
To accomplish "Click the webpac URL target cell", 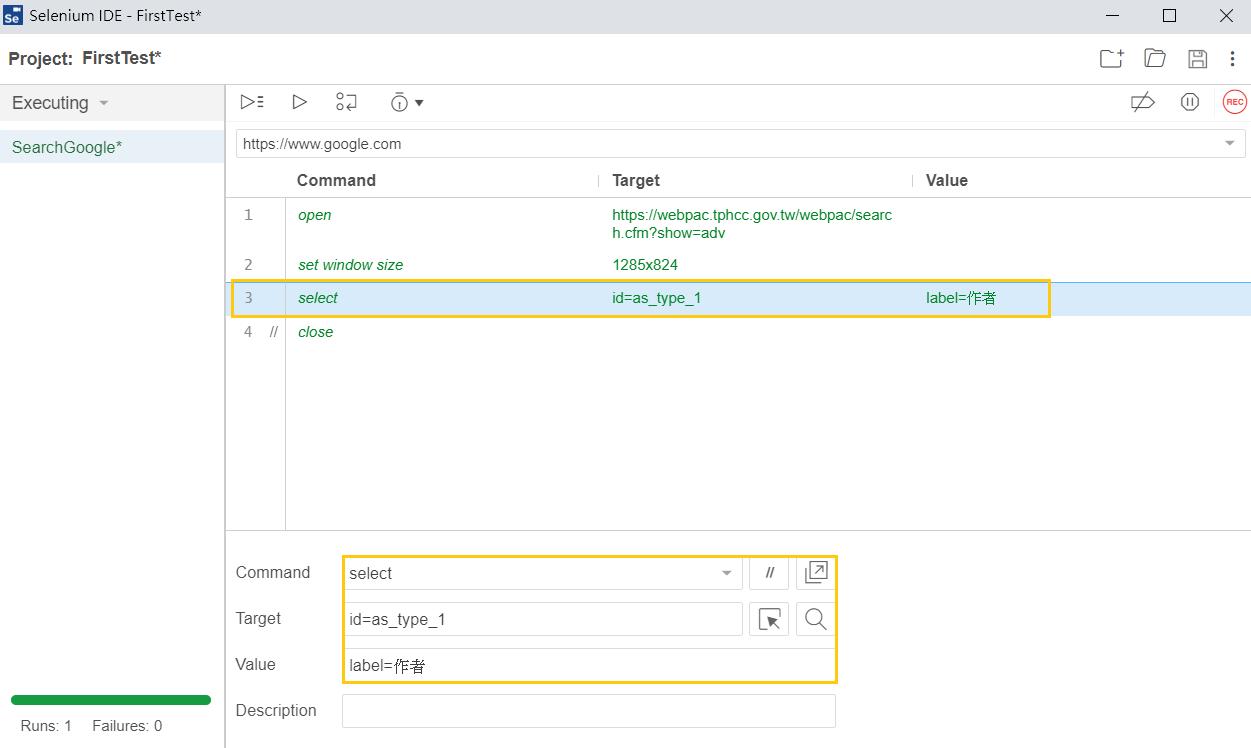I will pyautogui.click(x=752, y=224).
